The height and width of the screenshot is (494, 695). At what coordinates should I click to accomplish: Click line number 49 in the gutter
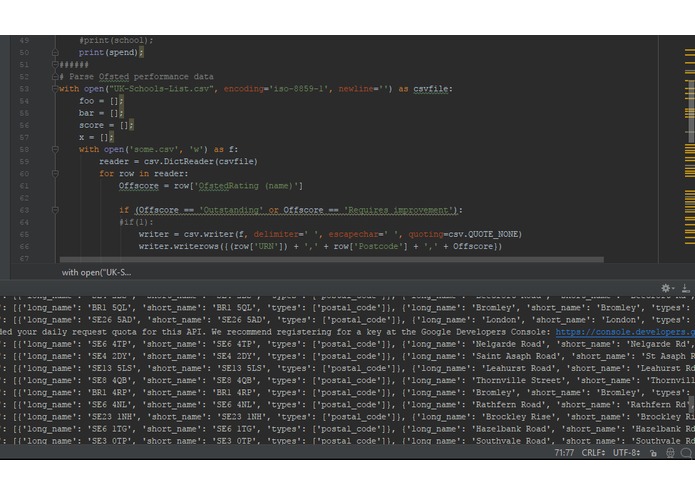click(24, 40)
